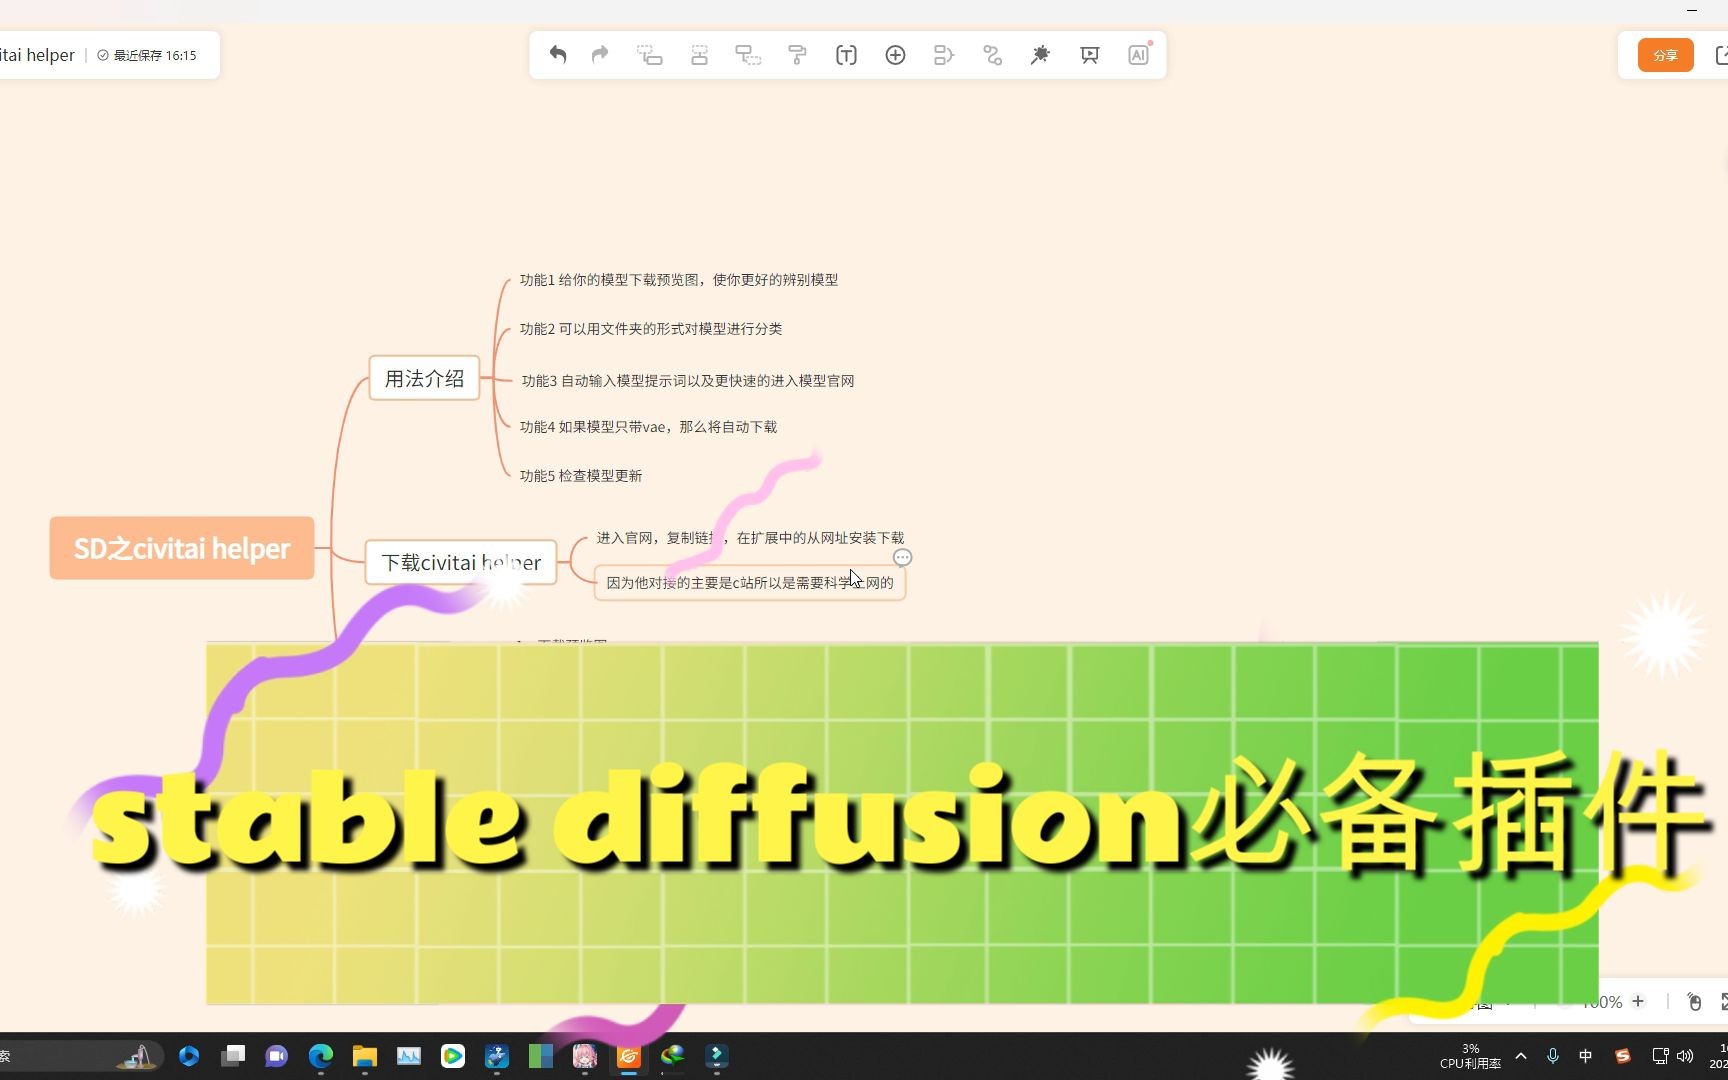Toggle fullscreen view at bottom right

point(1723,1001)
